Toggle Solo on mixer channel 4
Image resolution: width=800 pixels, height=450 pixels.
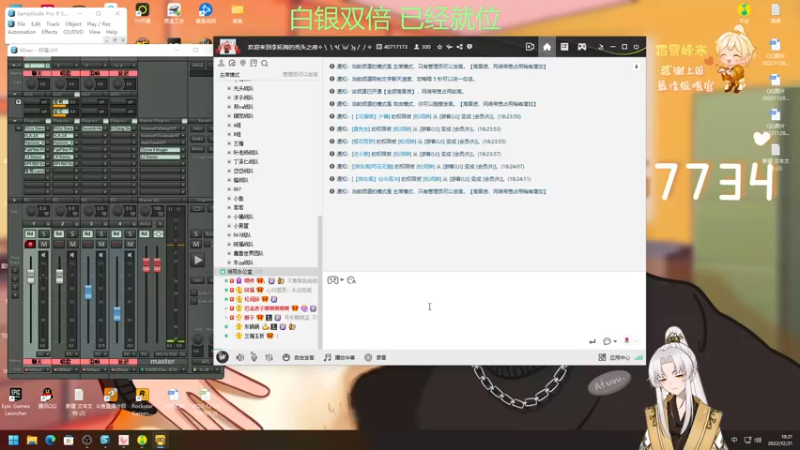pos(130,234)
